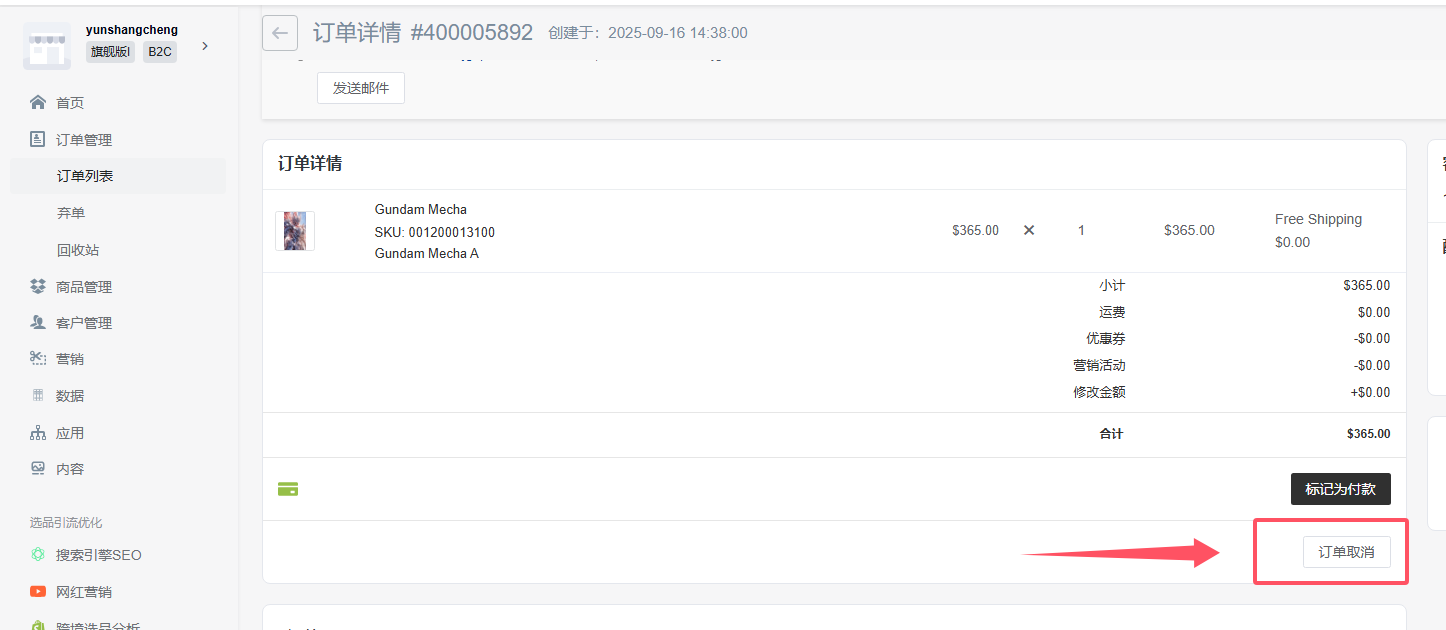This screenshot has width=1446, height=630.
Task: Click the Gundam Mecha product thumbnail
Action: tap(295, 231)
